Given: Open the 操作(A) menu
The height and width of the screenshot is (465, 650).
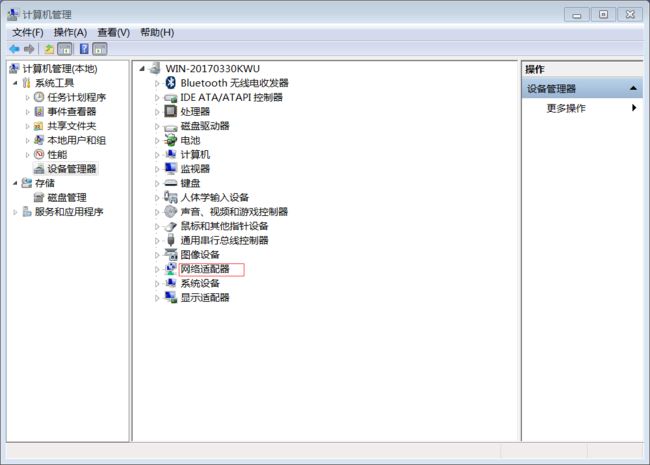Looking at the screenshot, I should pos(70,33).
